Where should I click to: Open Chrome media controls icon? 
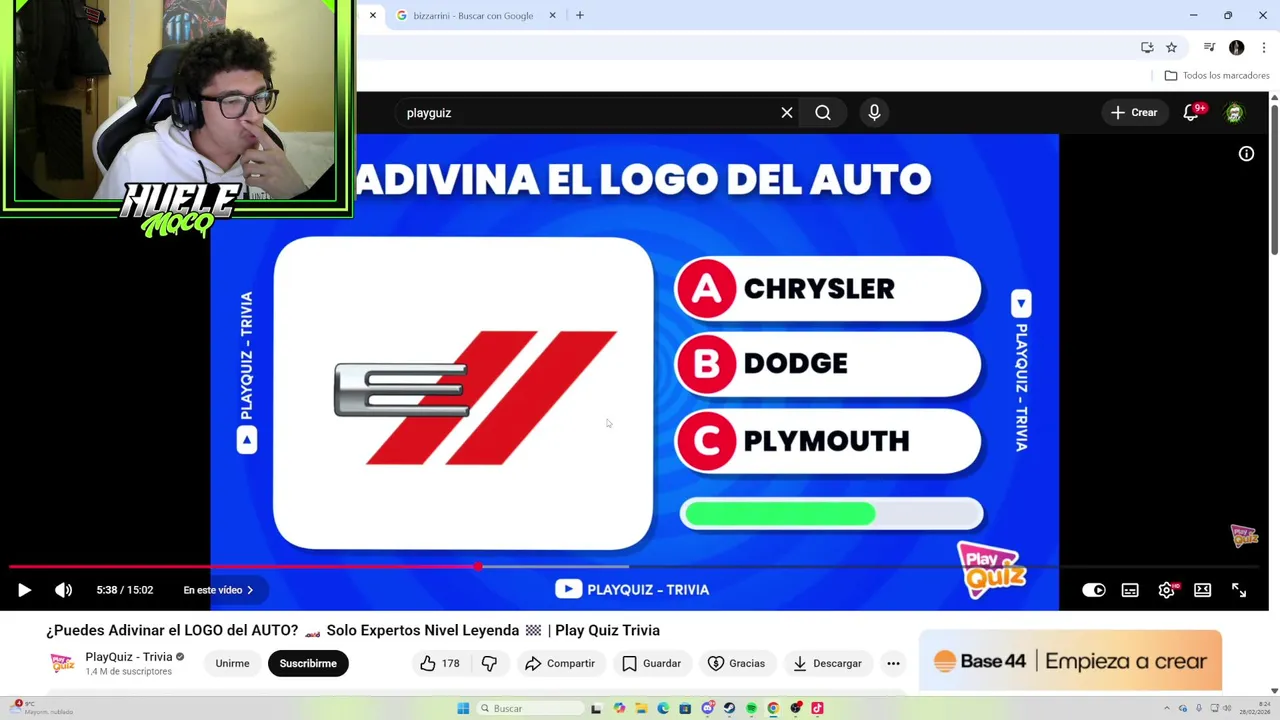1209,47
